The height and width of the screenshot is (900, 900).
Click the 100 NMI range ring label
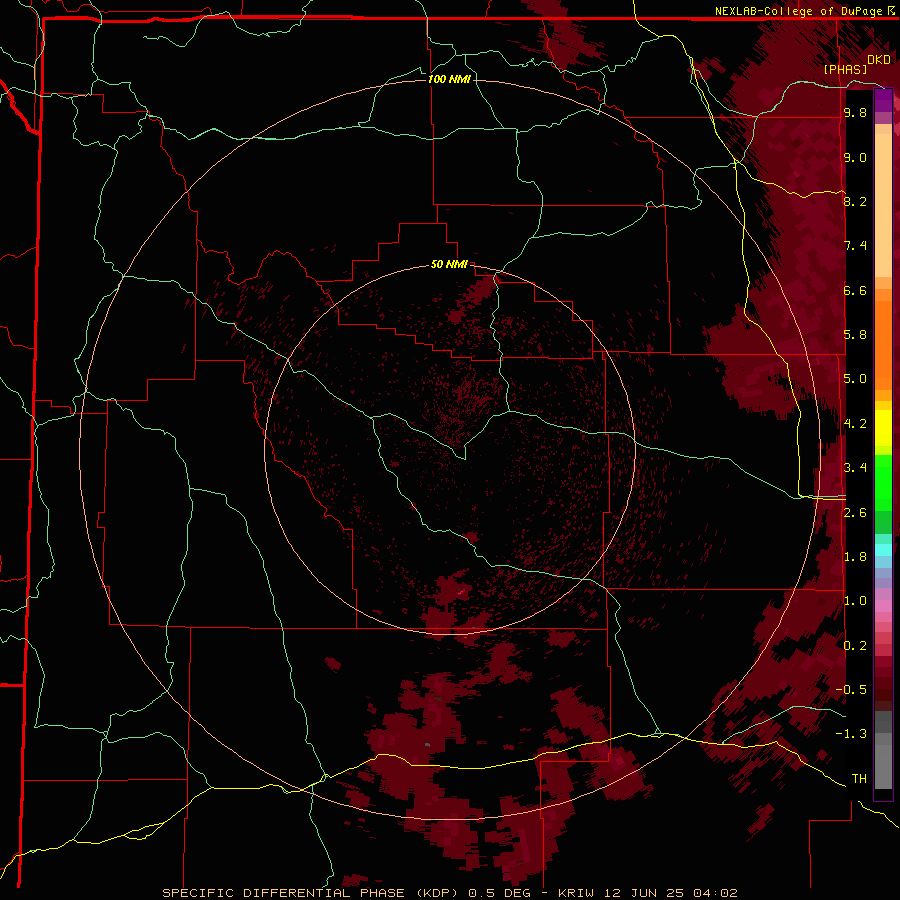coord(449,79)
